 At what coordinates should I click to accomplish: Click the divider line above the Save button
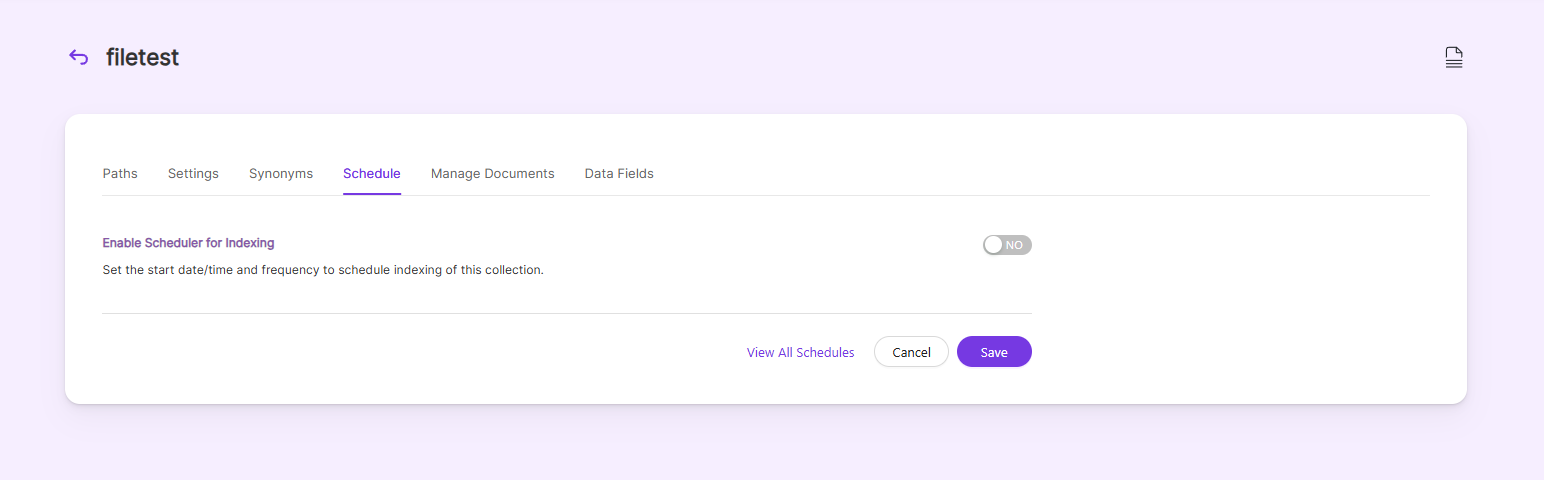click(567, 313)
